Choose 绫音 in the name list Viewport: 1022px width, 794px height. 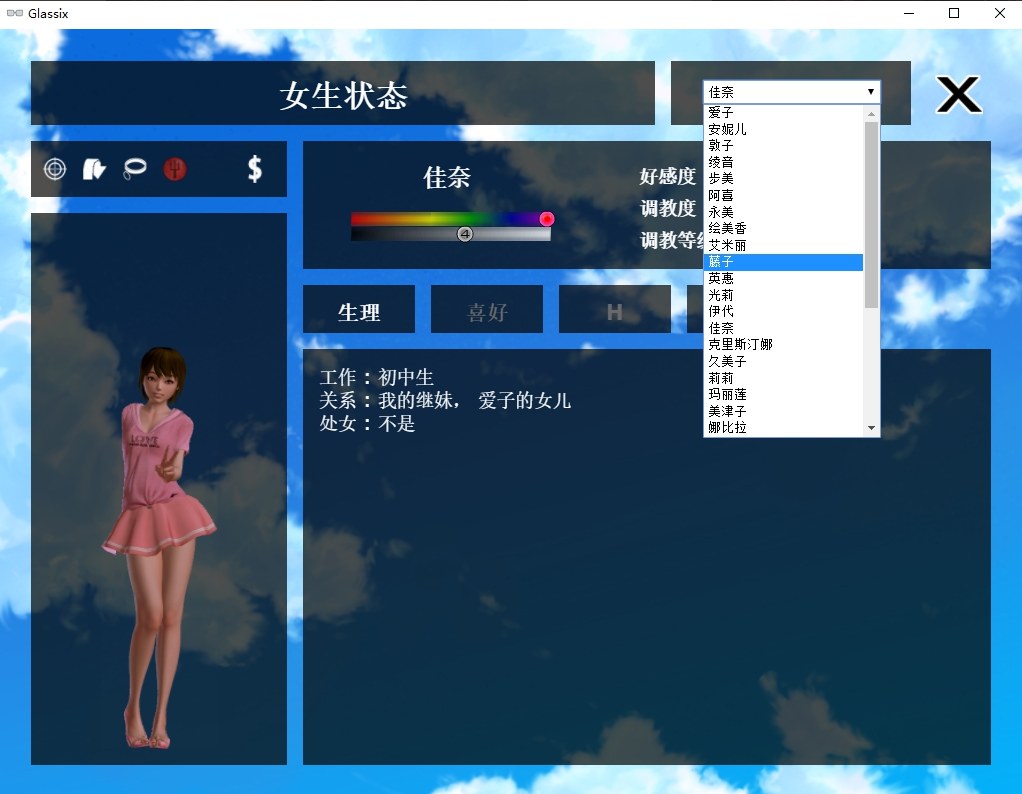click(783, 162)
